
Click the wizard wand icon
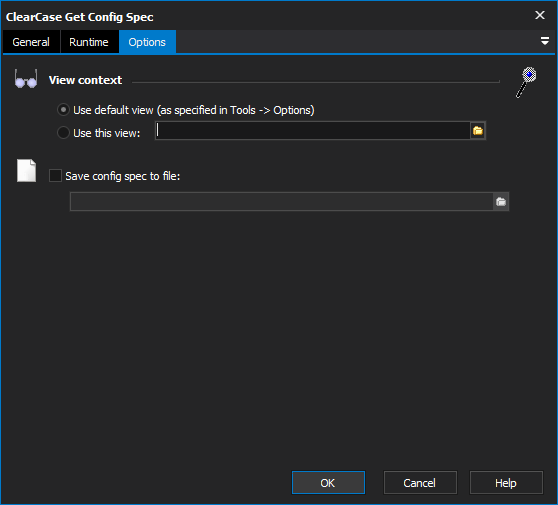[526, 82]
